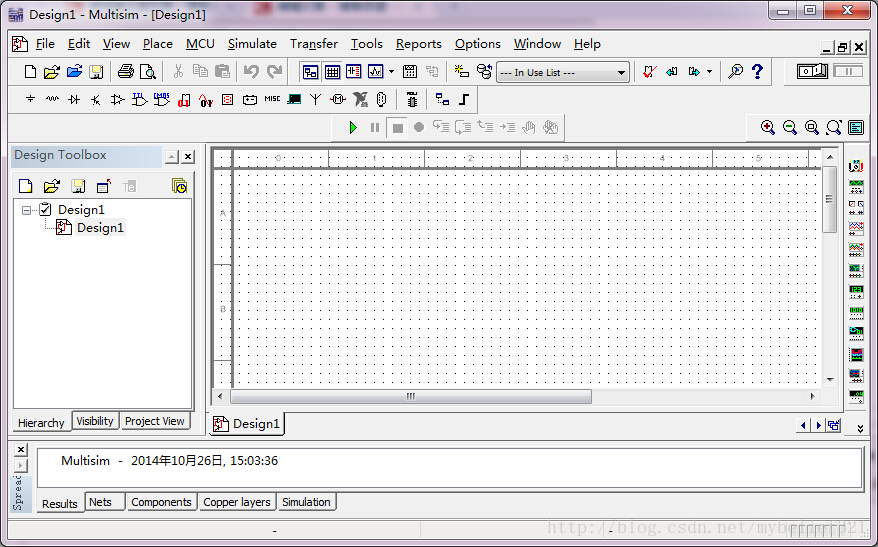
Task: Place an RF antenna component
Action: 316,100
